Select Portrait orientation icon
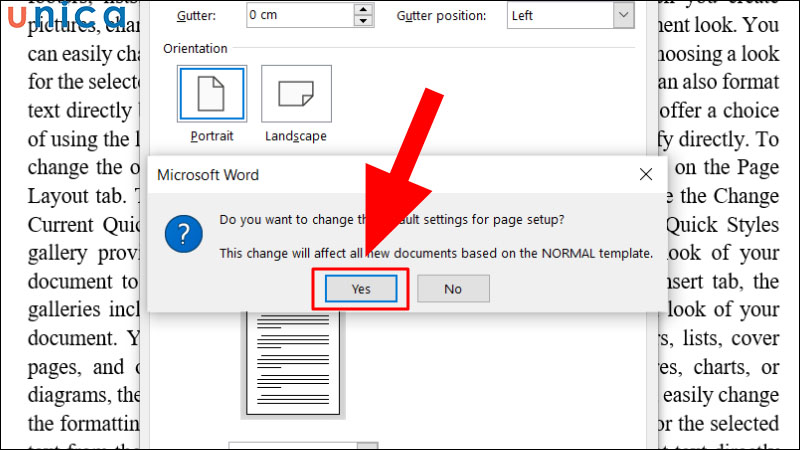This screenshot has width=800, height=450. [212, 93]
